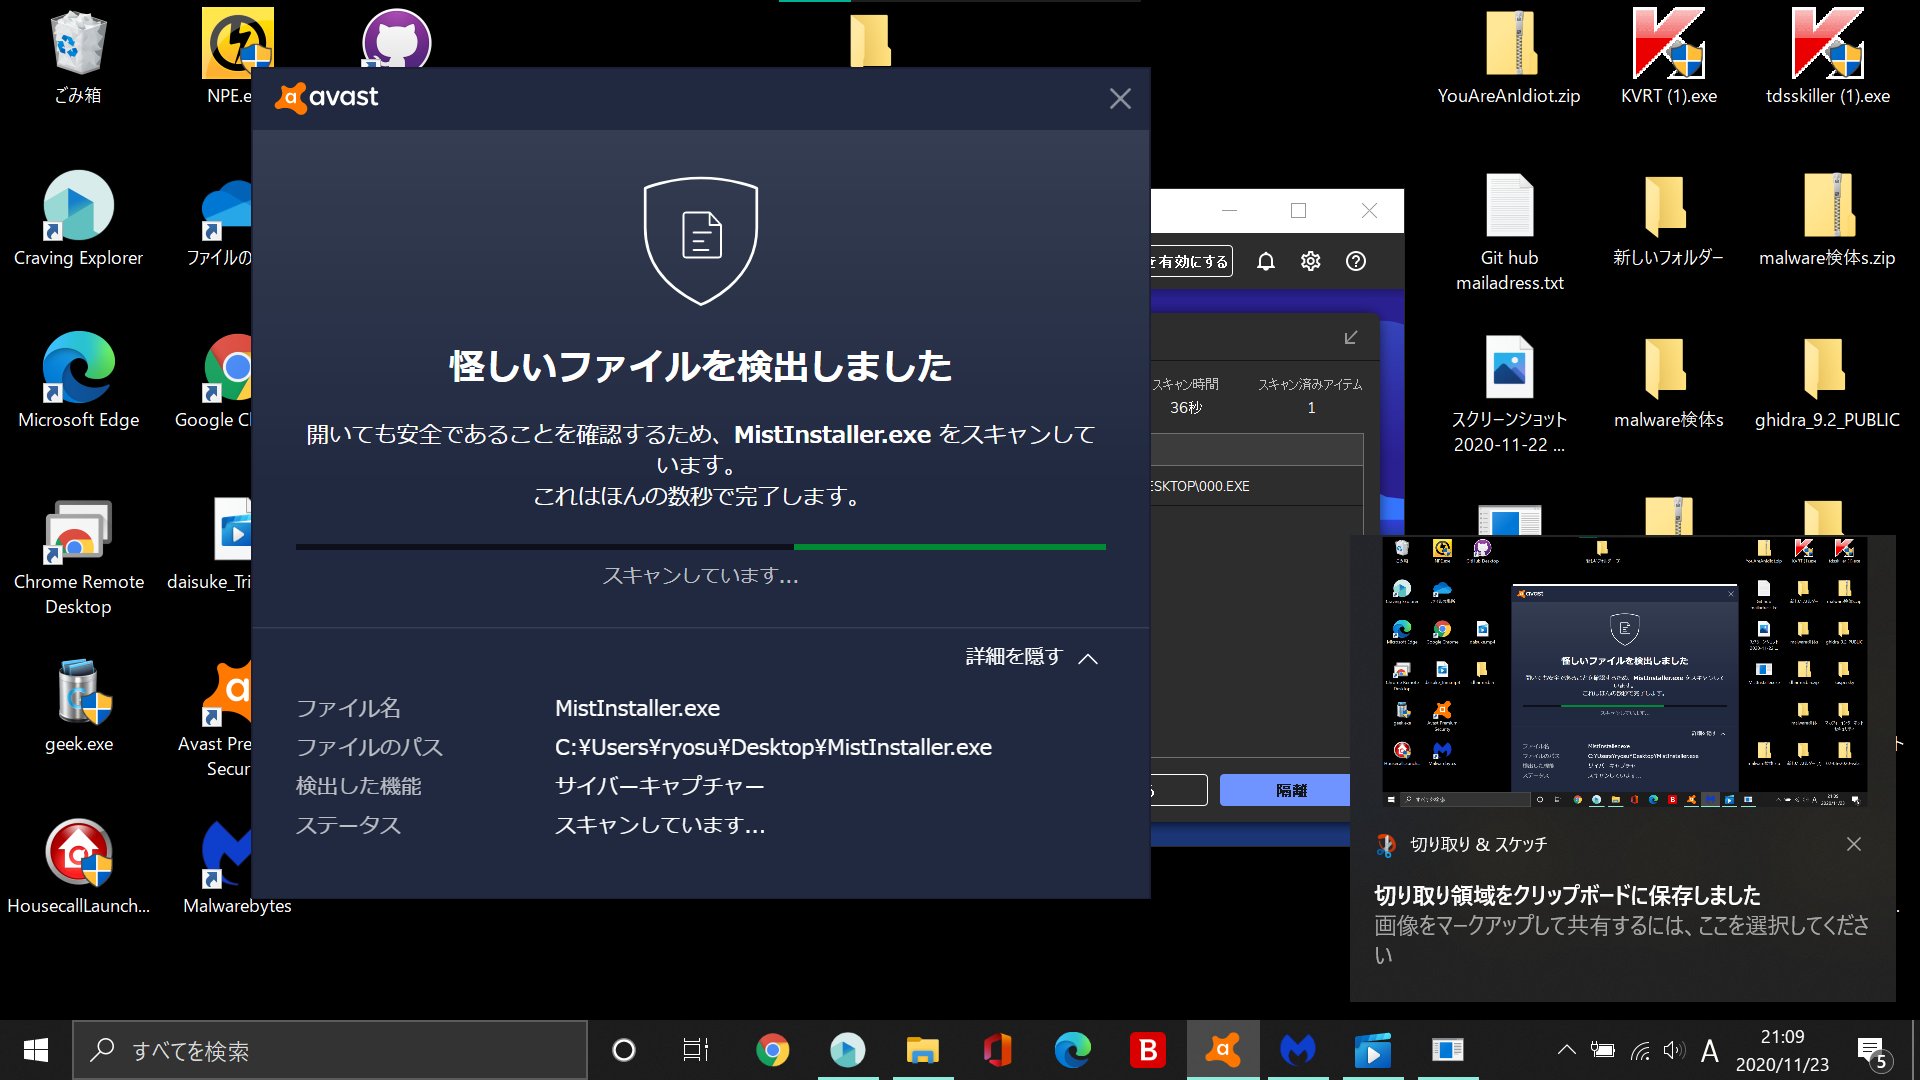This screenshot has height=1080, width=1920.
Task: Show hidden system tray icons
Action: [x=1566, y=1050]
